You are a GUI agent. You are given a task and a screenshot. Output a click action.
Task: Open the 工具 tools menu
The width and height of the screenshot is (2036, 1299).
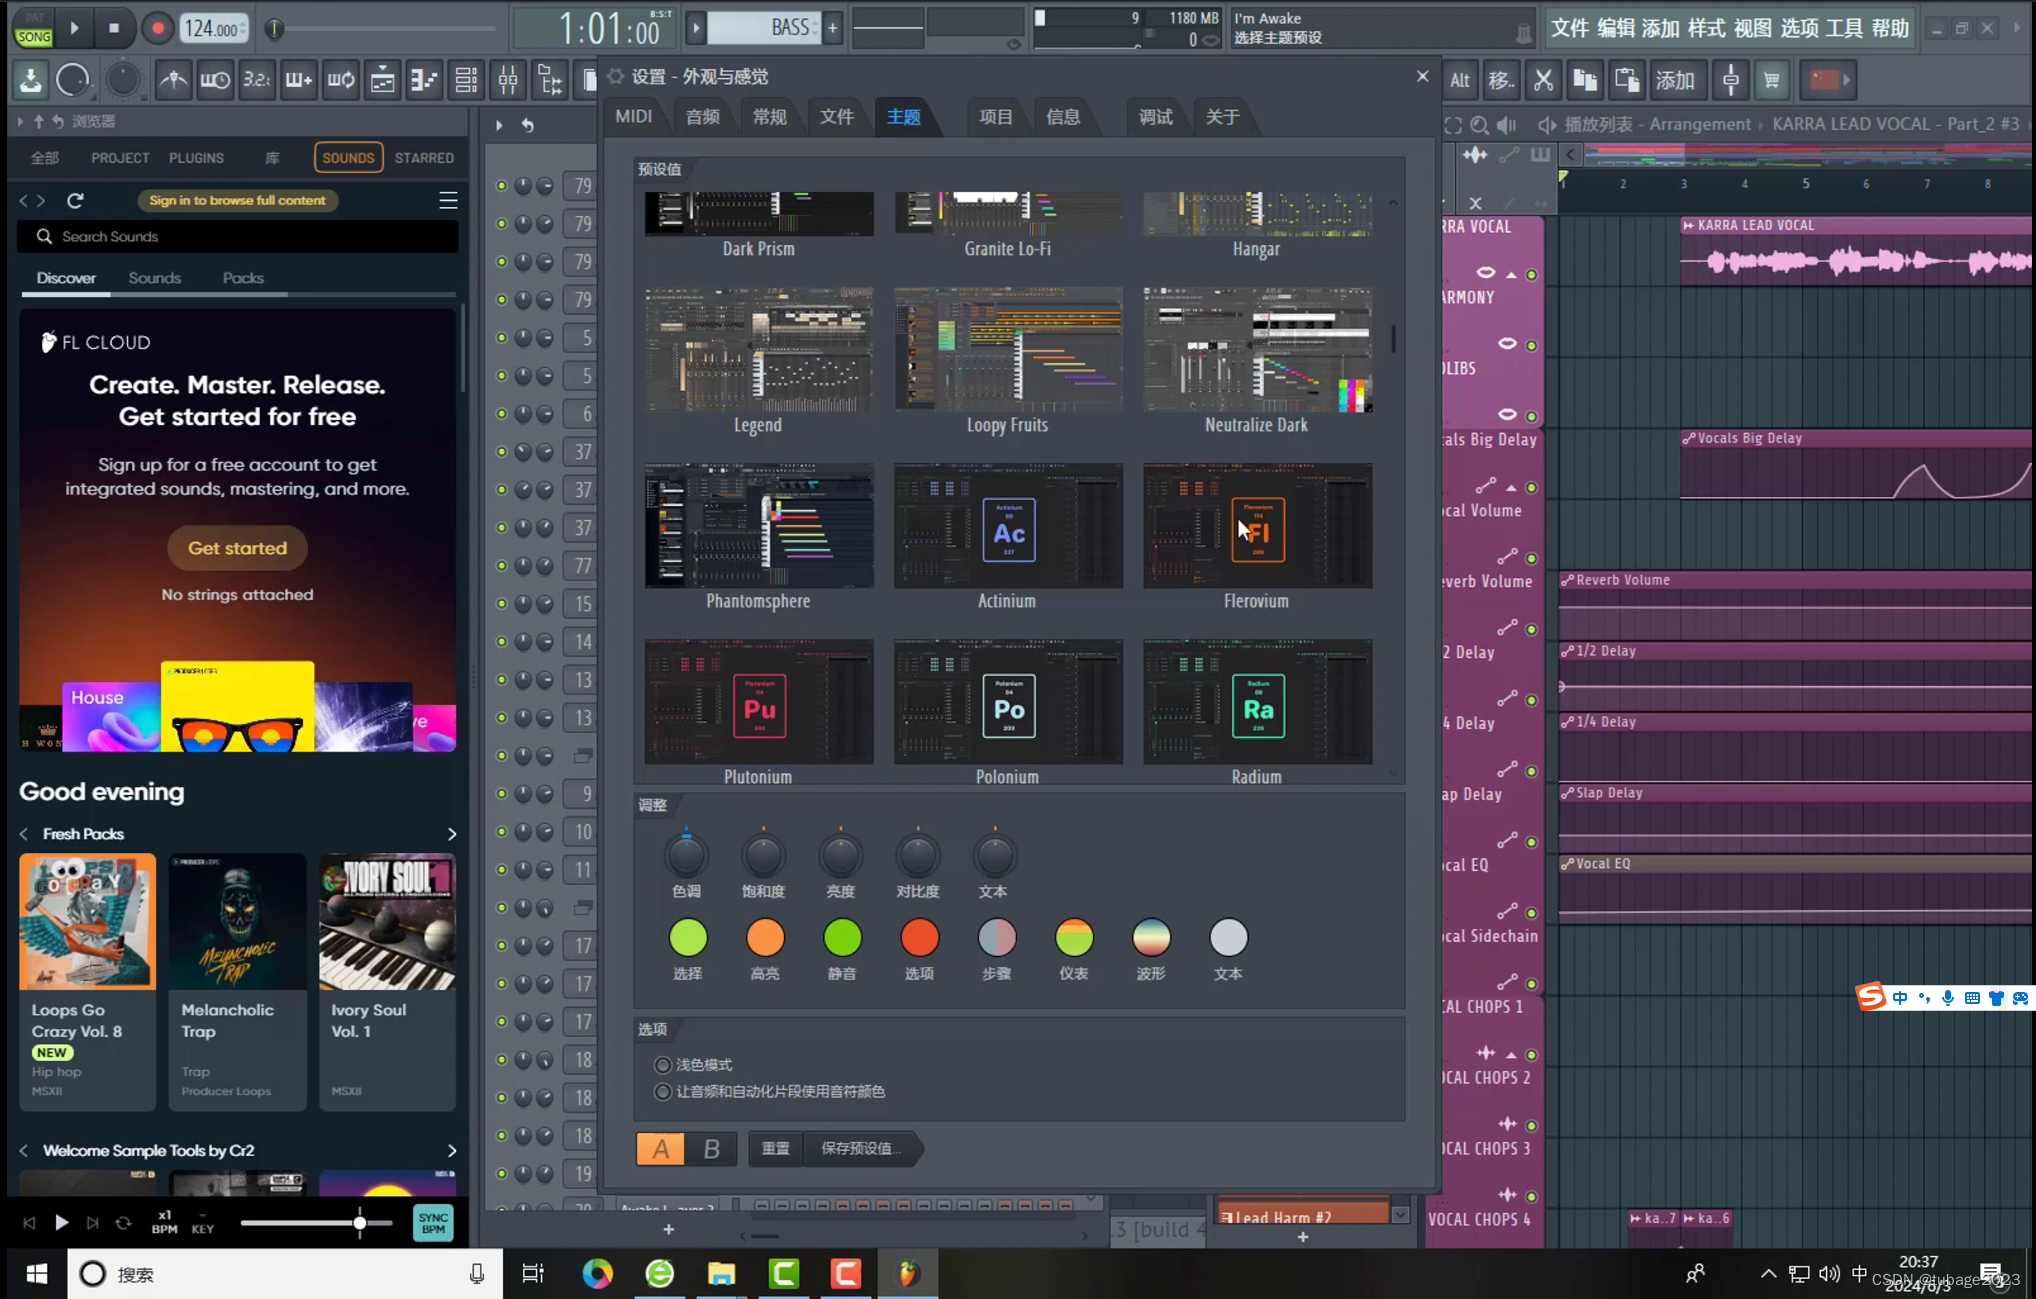(1844, 28)
